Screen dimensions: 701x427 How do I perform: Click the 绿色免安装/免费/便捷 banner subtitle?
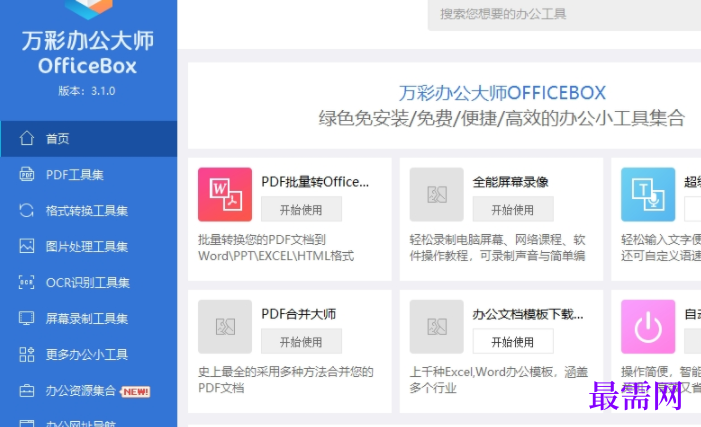click(x=502, y=118)
